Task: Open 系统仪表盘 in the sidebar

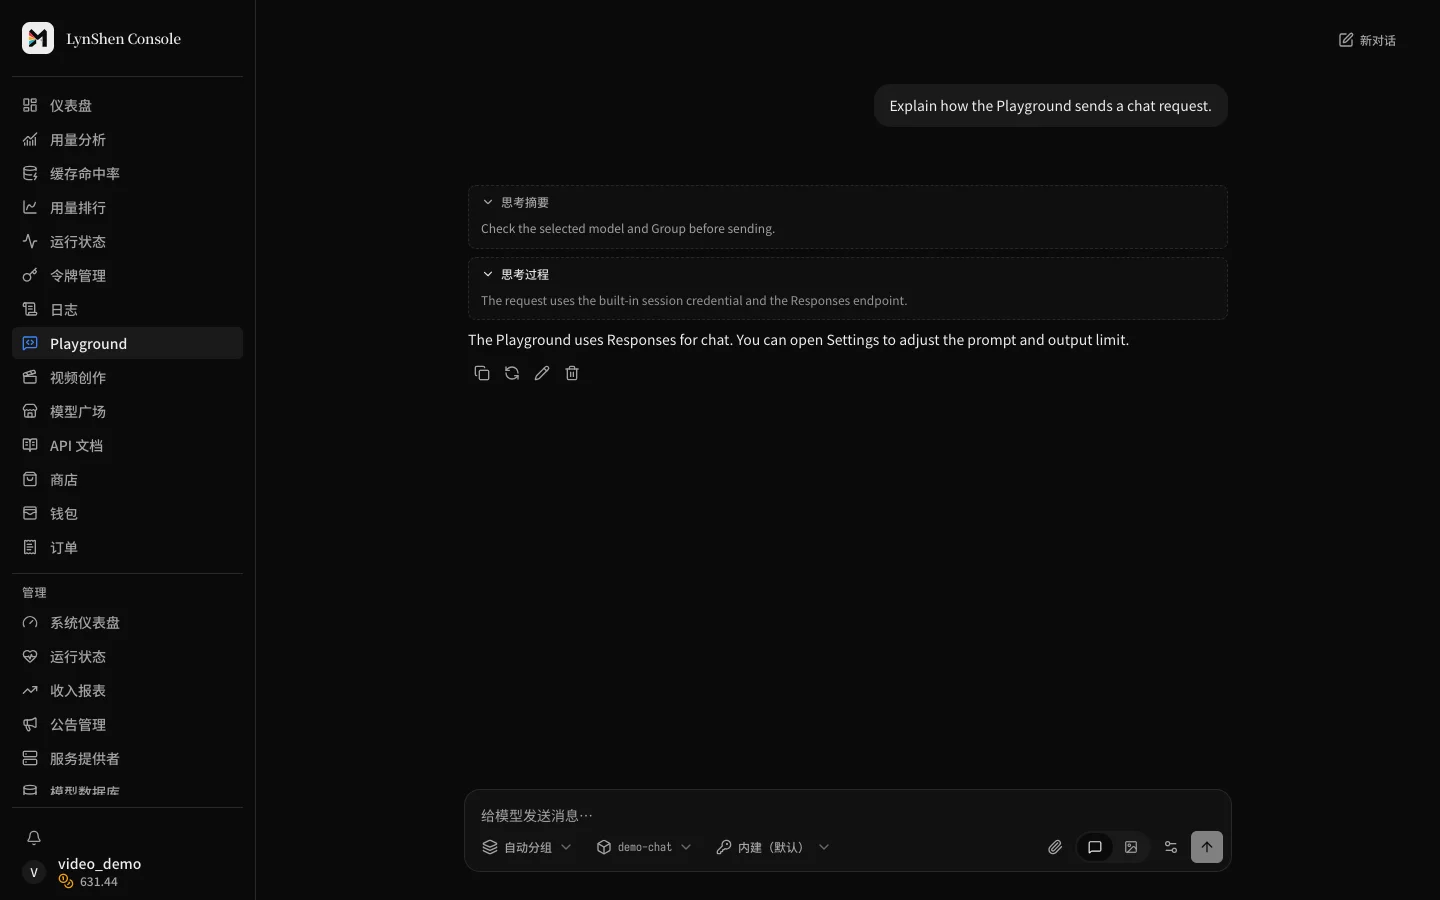Action: click(x=127, y=622)
